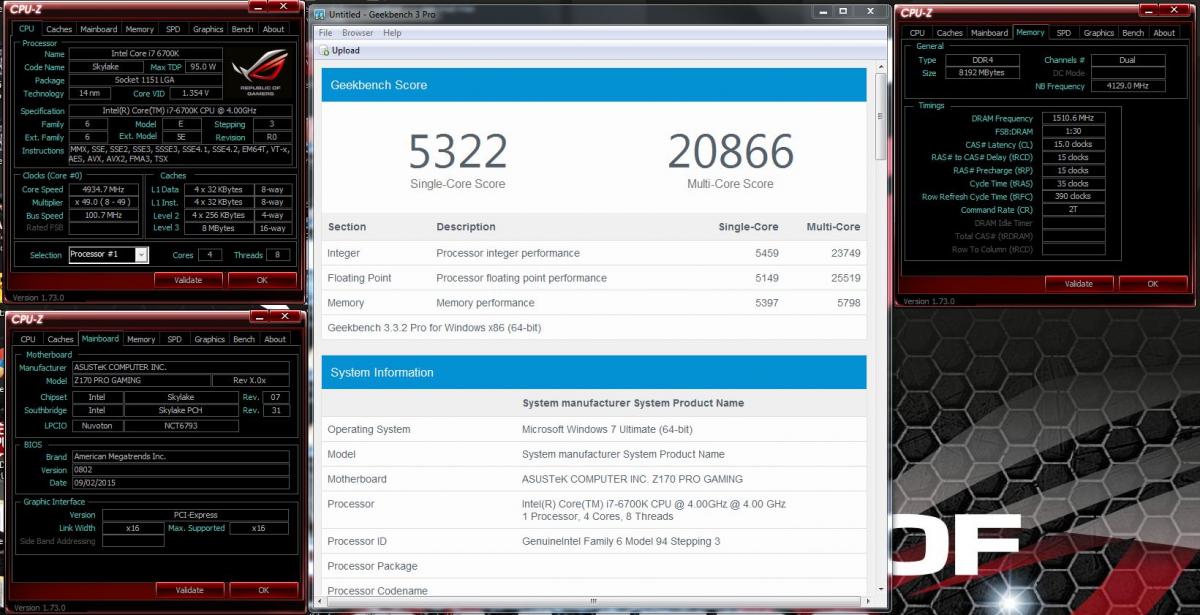Viewport: 1200px width, 615px height.
Task: Click the Operating System row in Geekbench
Action: [594, 429]
